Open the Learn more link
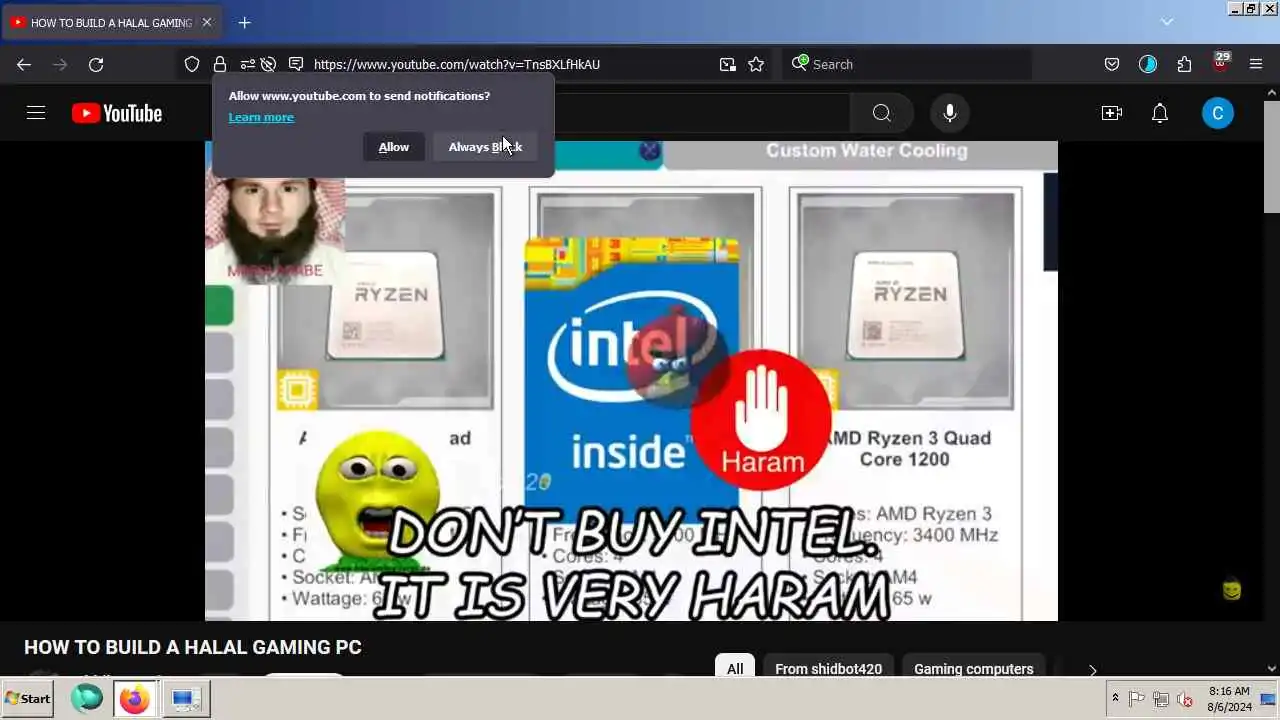 [261, 117]
